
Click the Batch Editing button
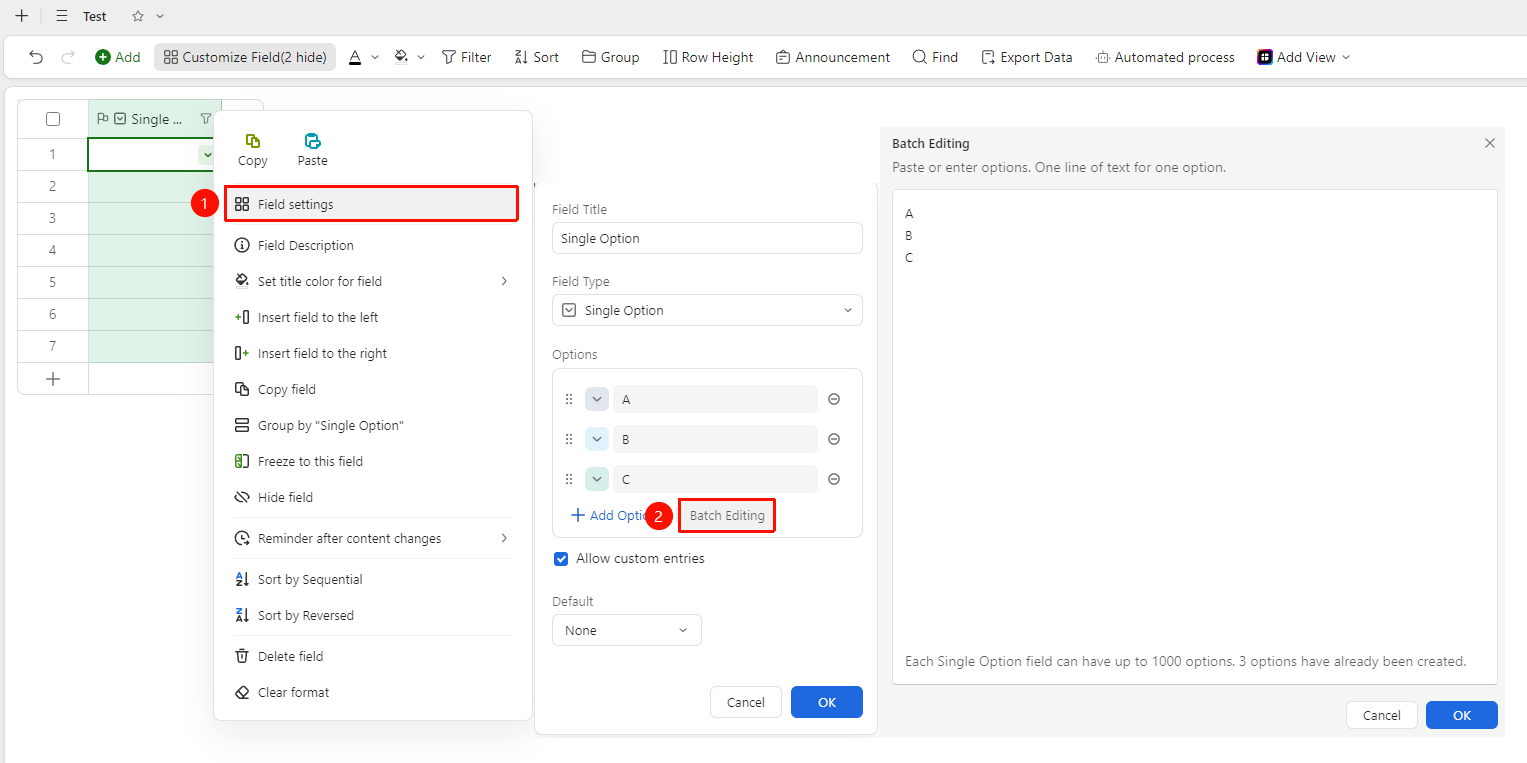[x=727, y=515]
